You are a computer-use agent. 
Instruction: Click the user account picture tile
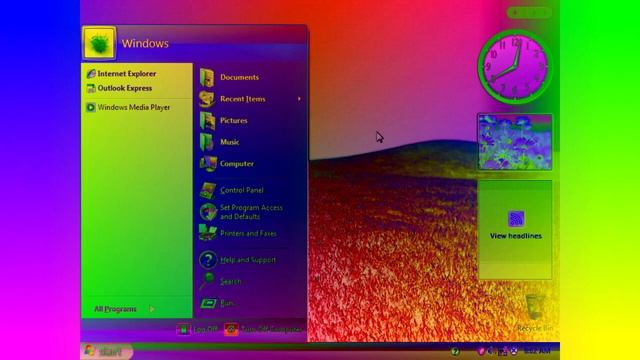click(x=99, y=43)
